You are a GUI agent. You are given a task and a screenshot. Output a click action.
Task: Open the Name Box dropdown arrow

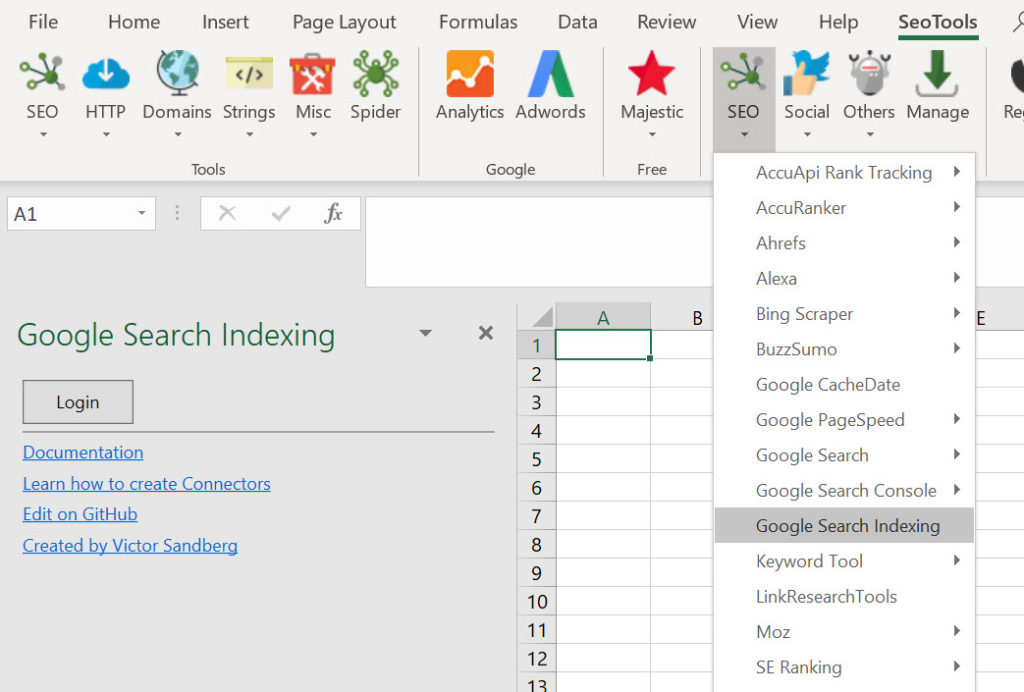pos(143,213)
